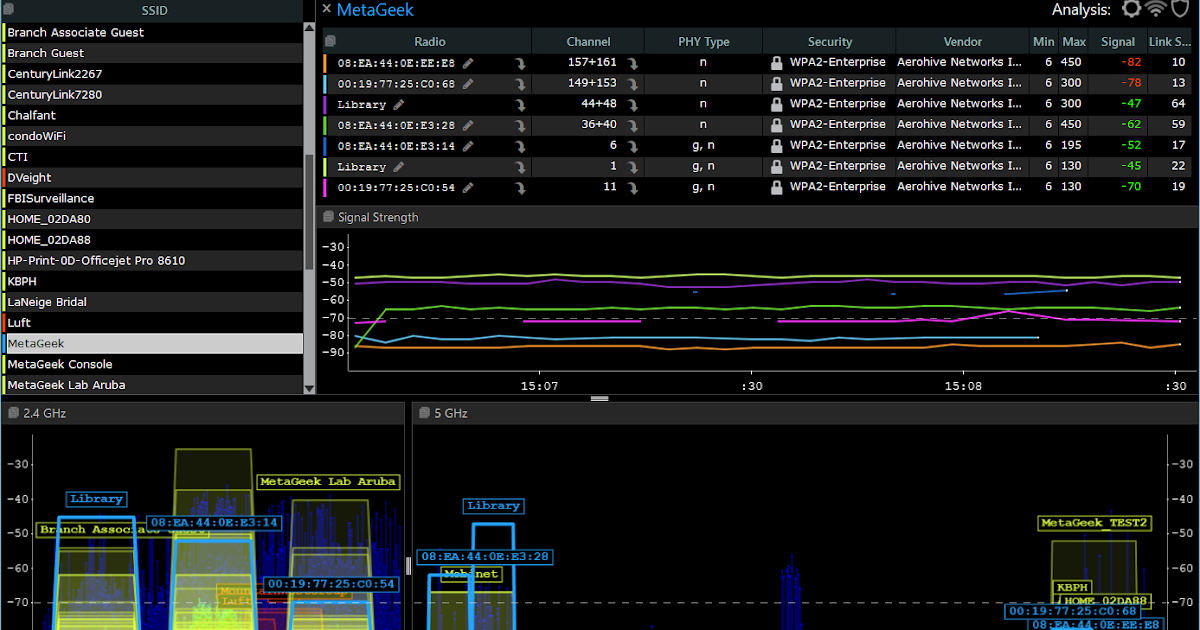Sort by the Security column header
The height and width of the screenshot is (630, 1200).
pyautogui.click(x=830, y=42)
